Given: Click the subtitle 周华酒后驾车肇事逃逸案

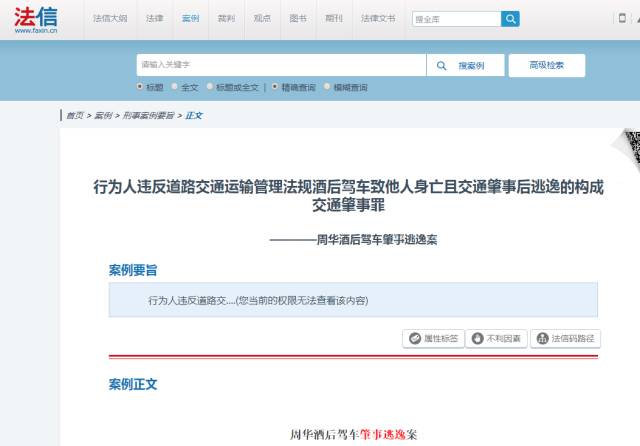Looking at the screenshot, I should 353,240.
